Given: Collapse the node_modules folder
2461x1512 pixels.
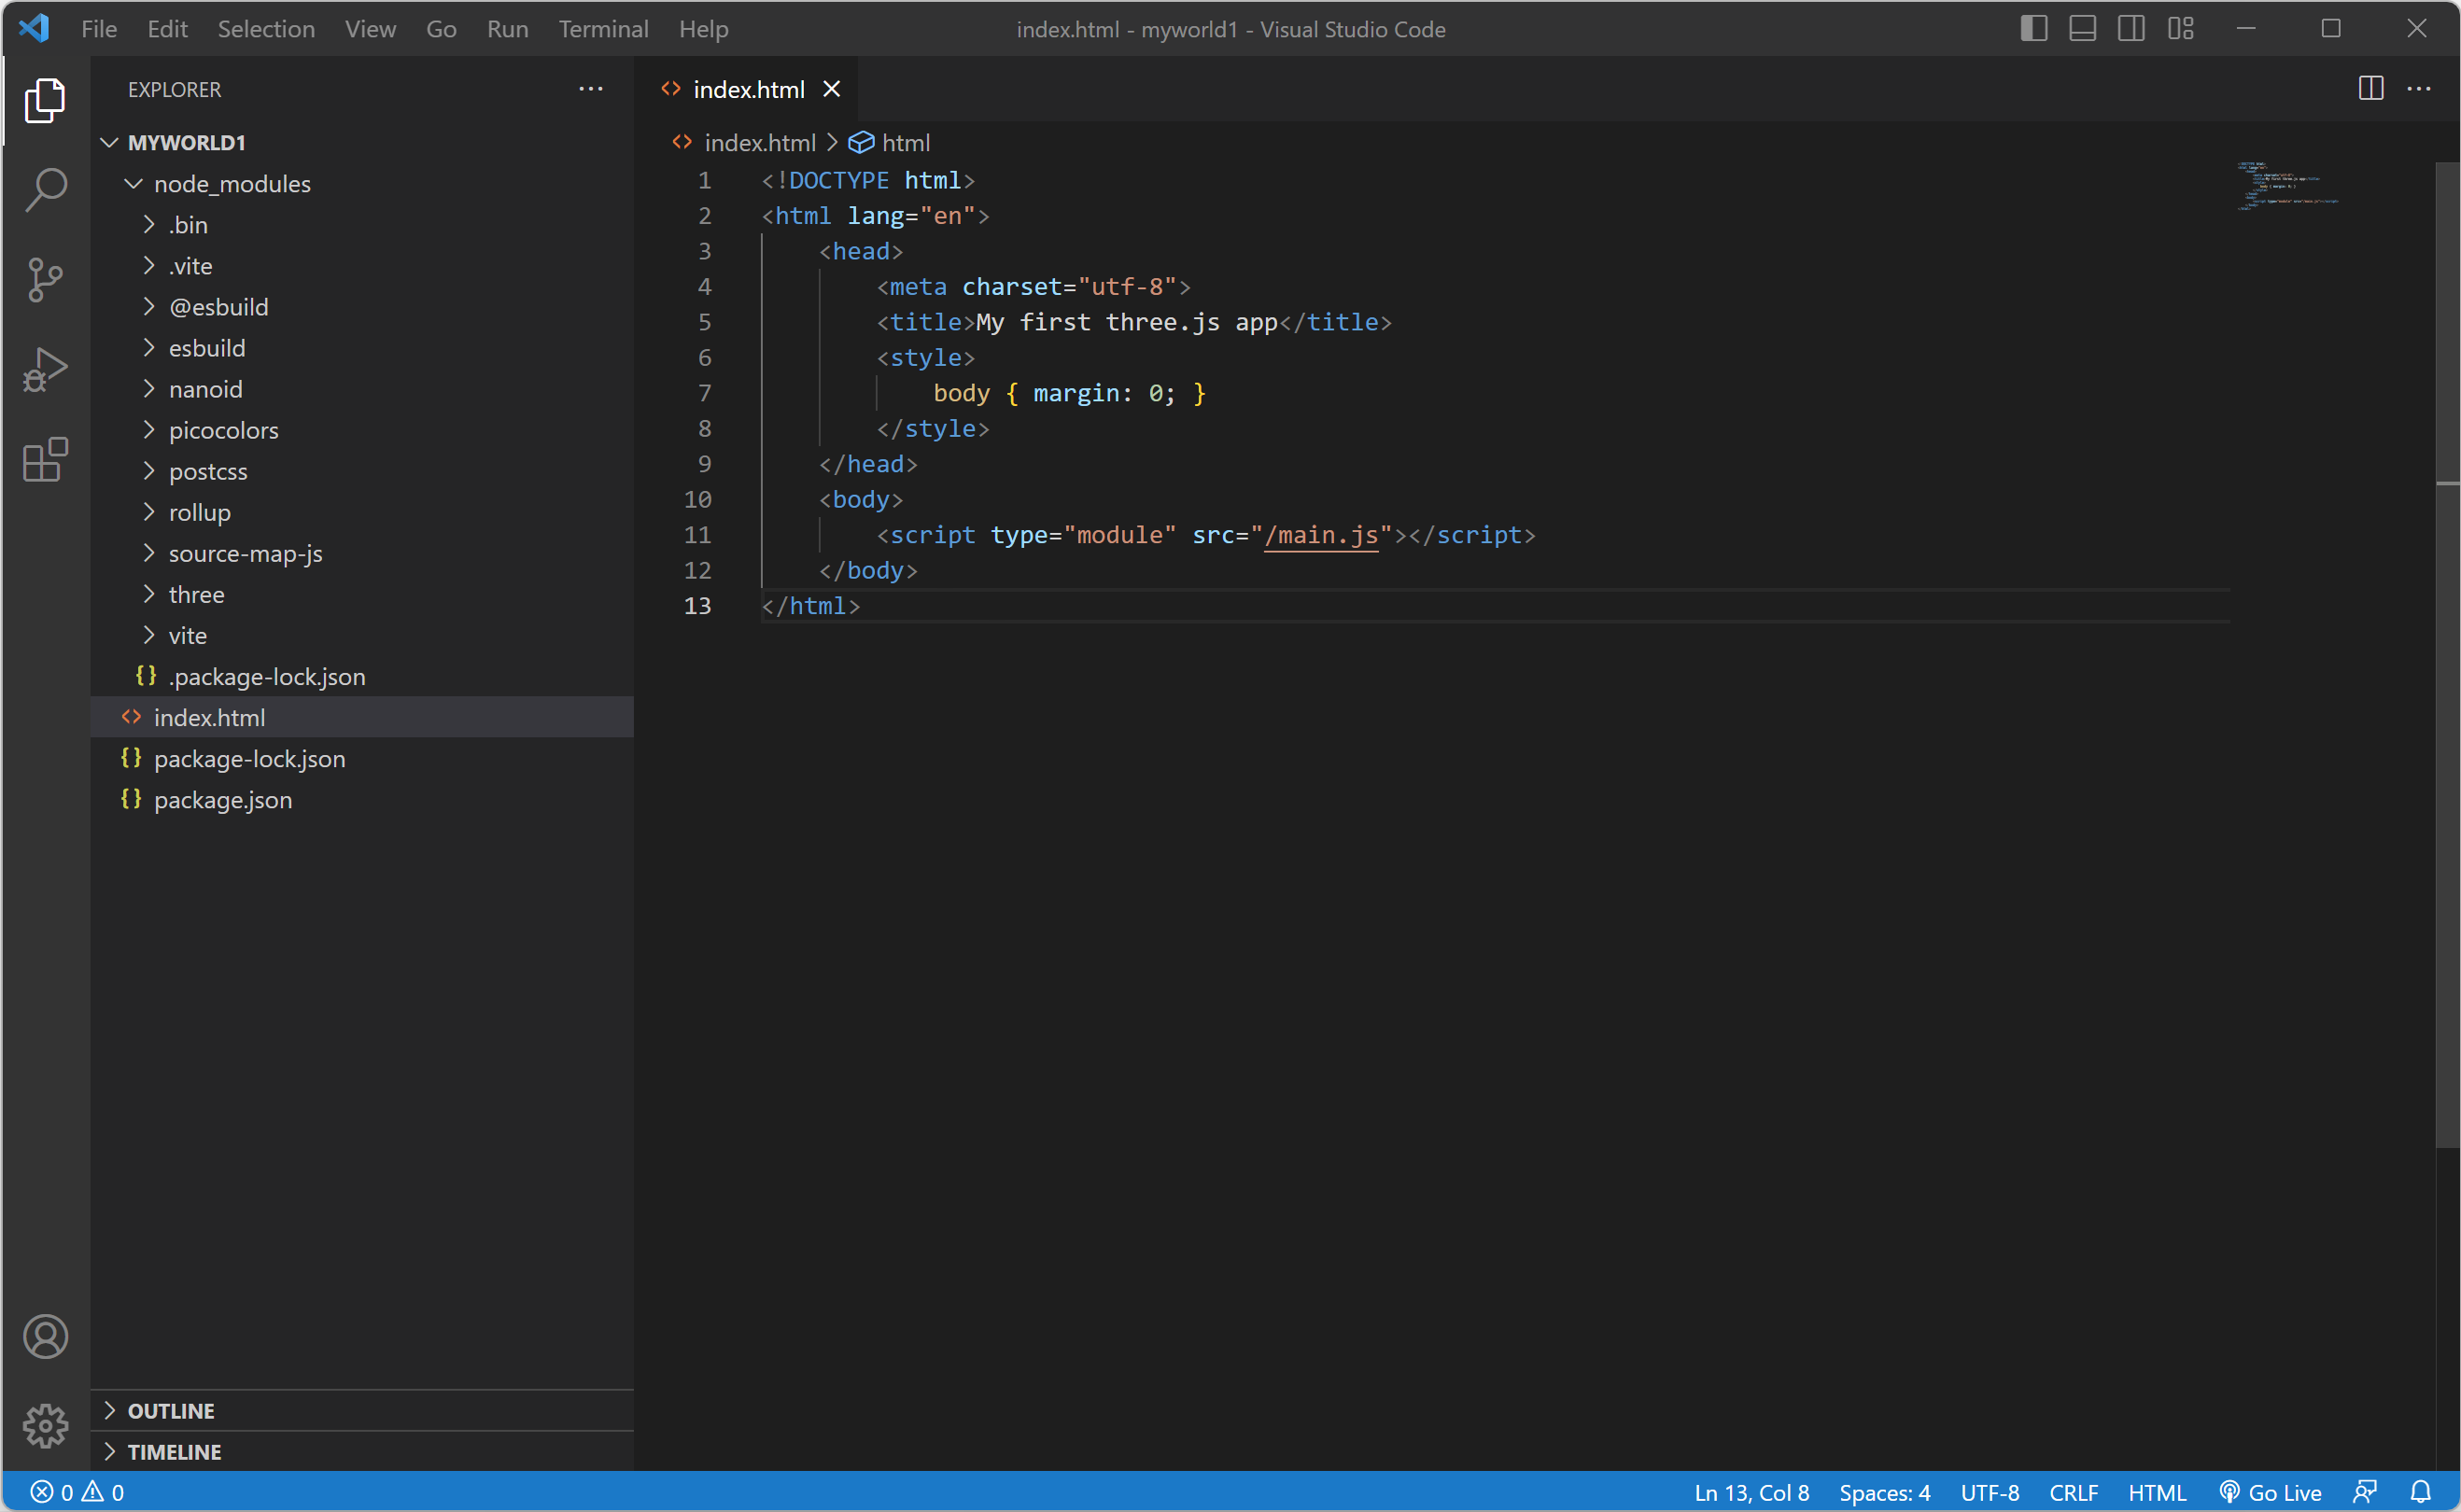Looking at the screenshot, I should [232, 184].
